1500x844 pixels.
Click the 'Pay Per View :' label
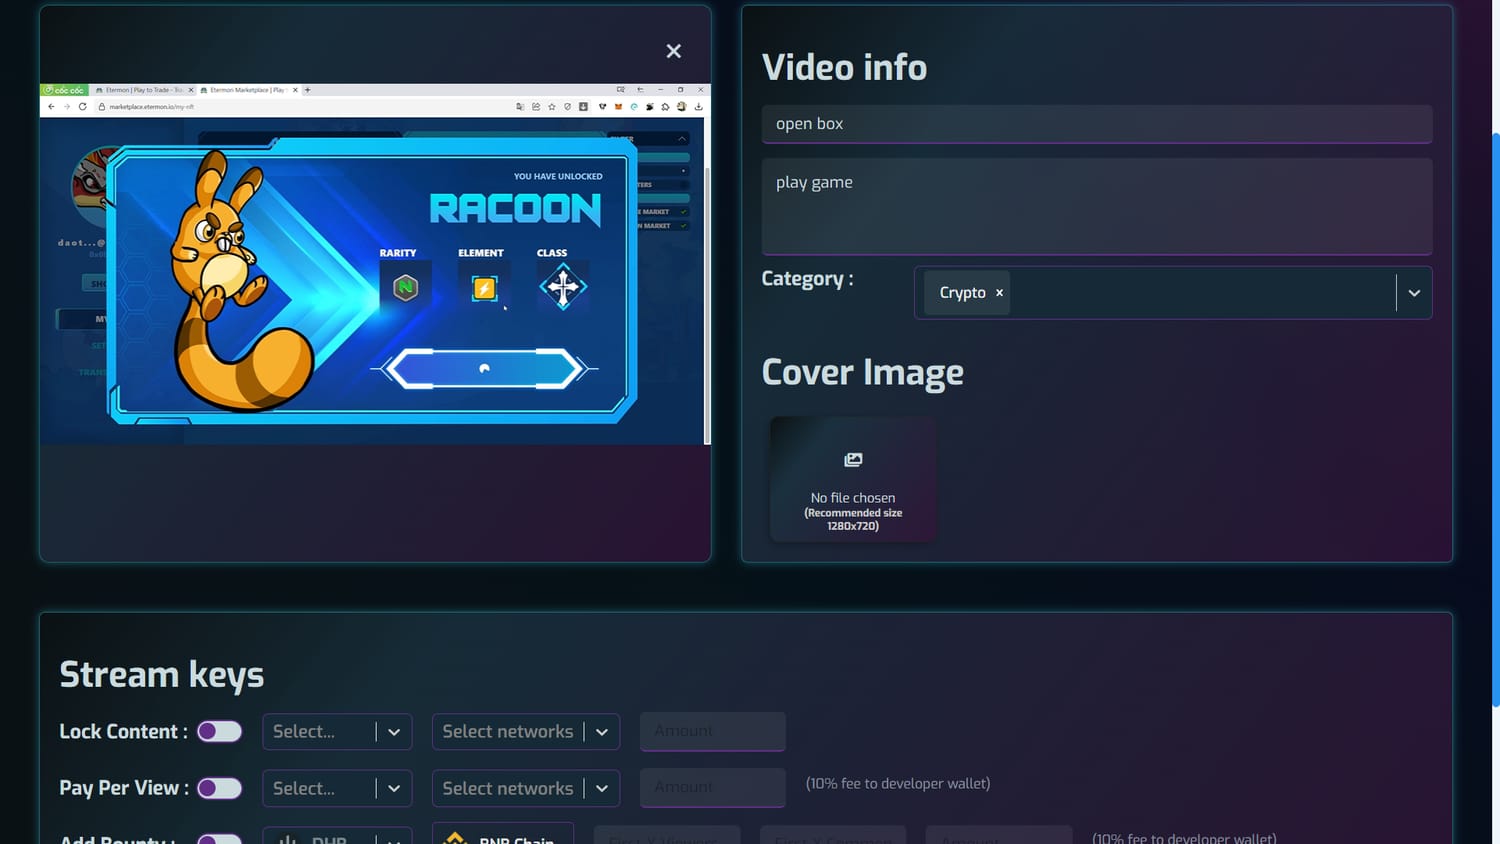[x=124, y=788]
